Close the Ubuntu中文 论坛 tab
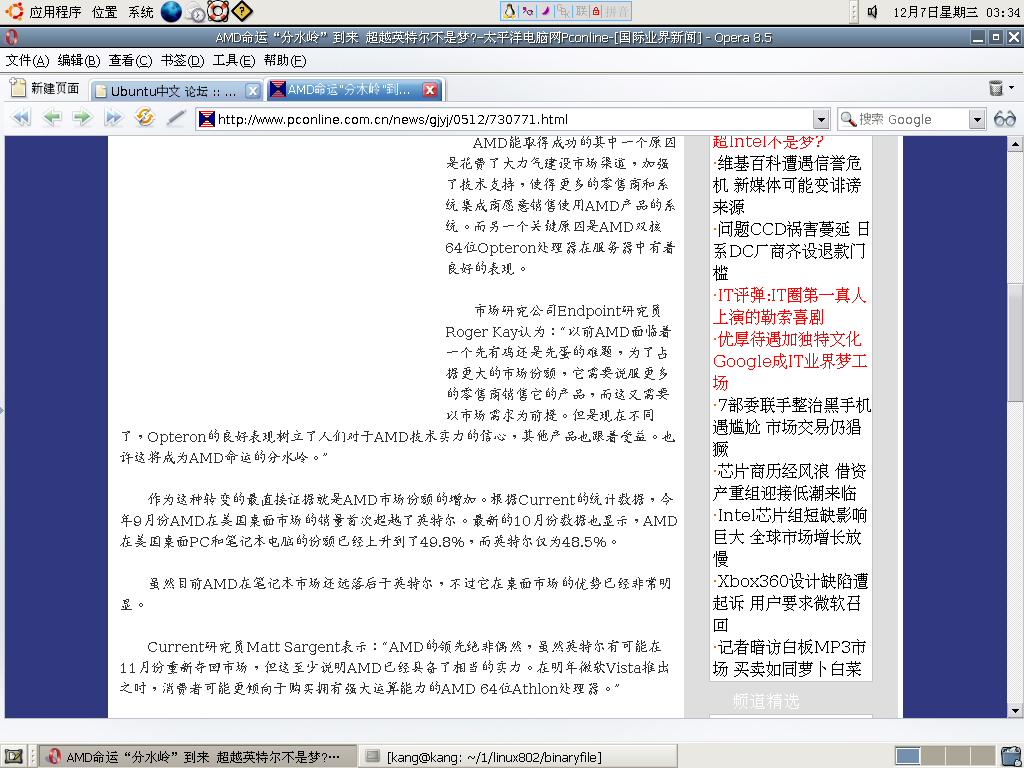Screen dimensions: 1024x768 [x=253, y=91]
